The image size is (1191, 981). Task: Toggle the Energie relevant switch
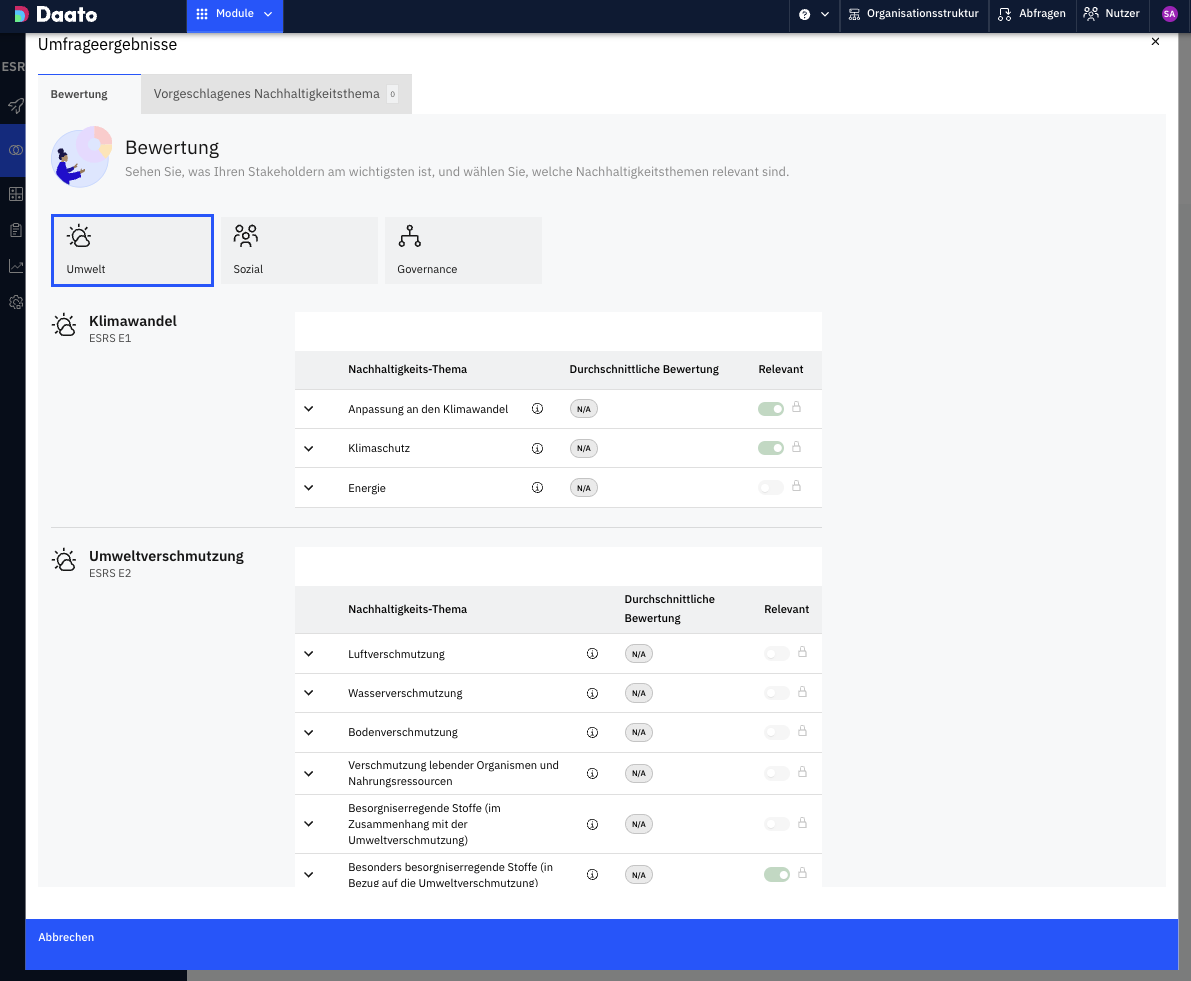770,487
